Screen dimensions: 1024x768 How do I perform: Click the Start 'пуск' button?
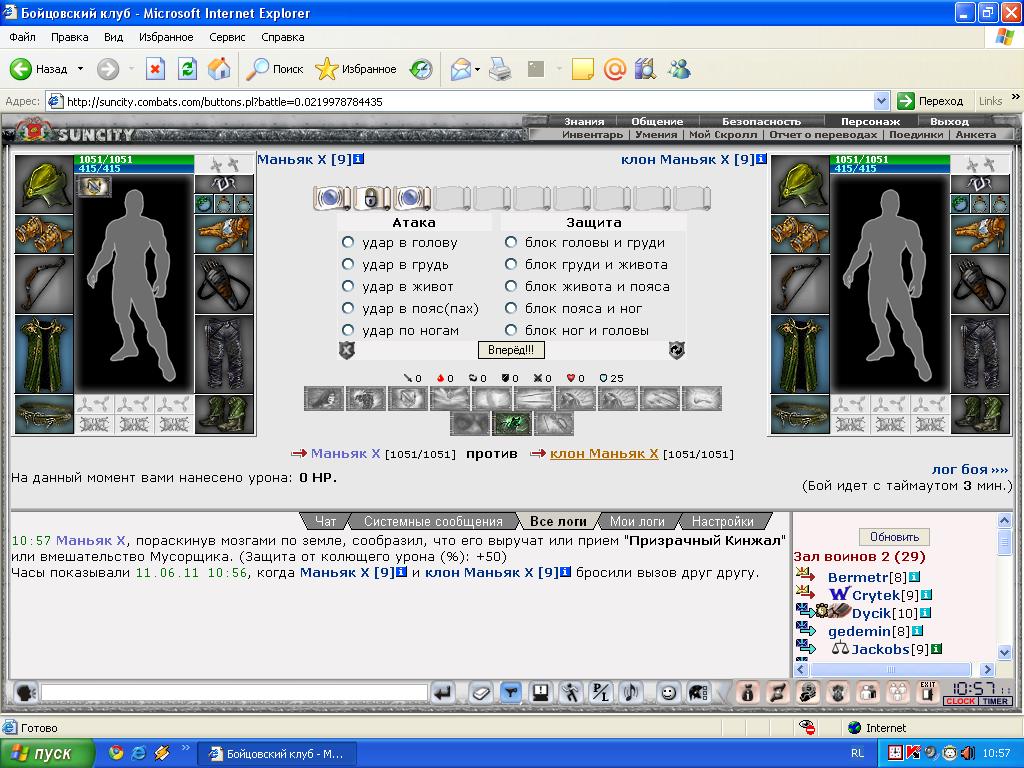pos(47,754)
